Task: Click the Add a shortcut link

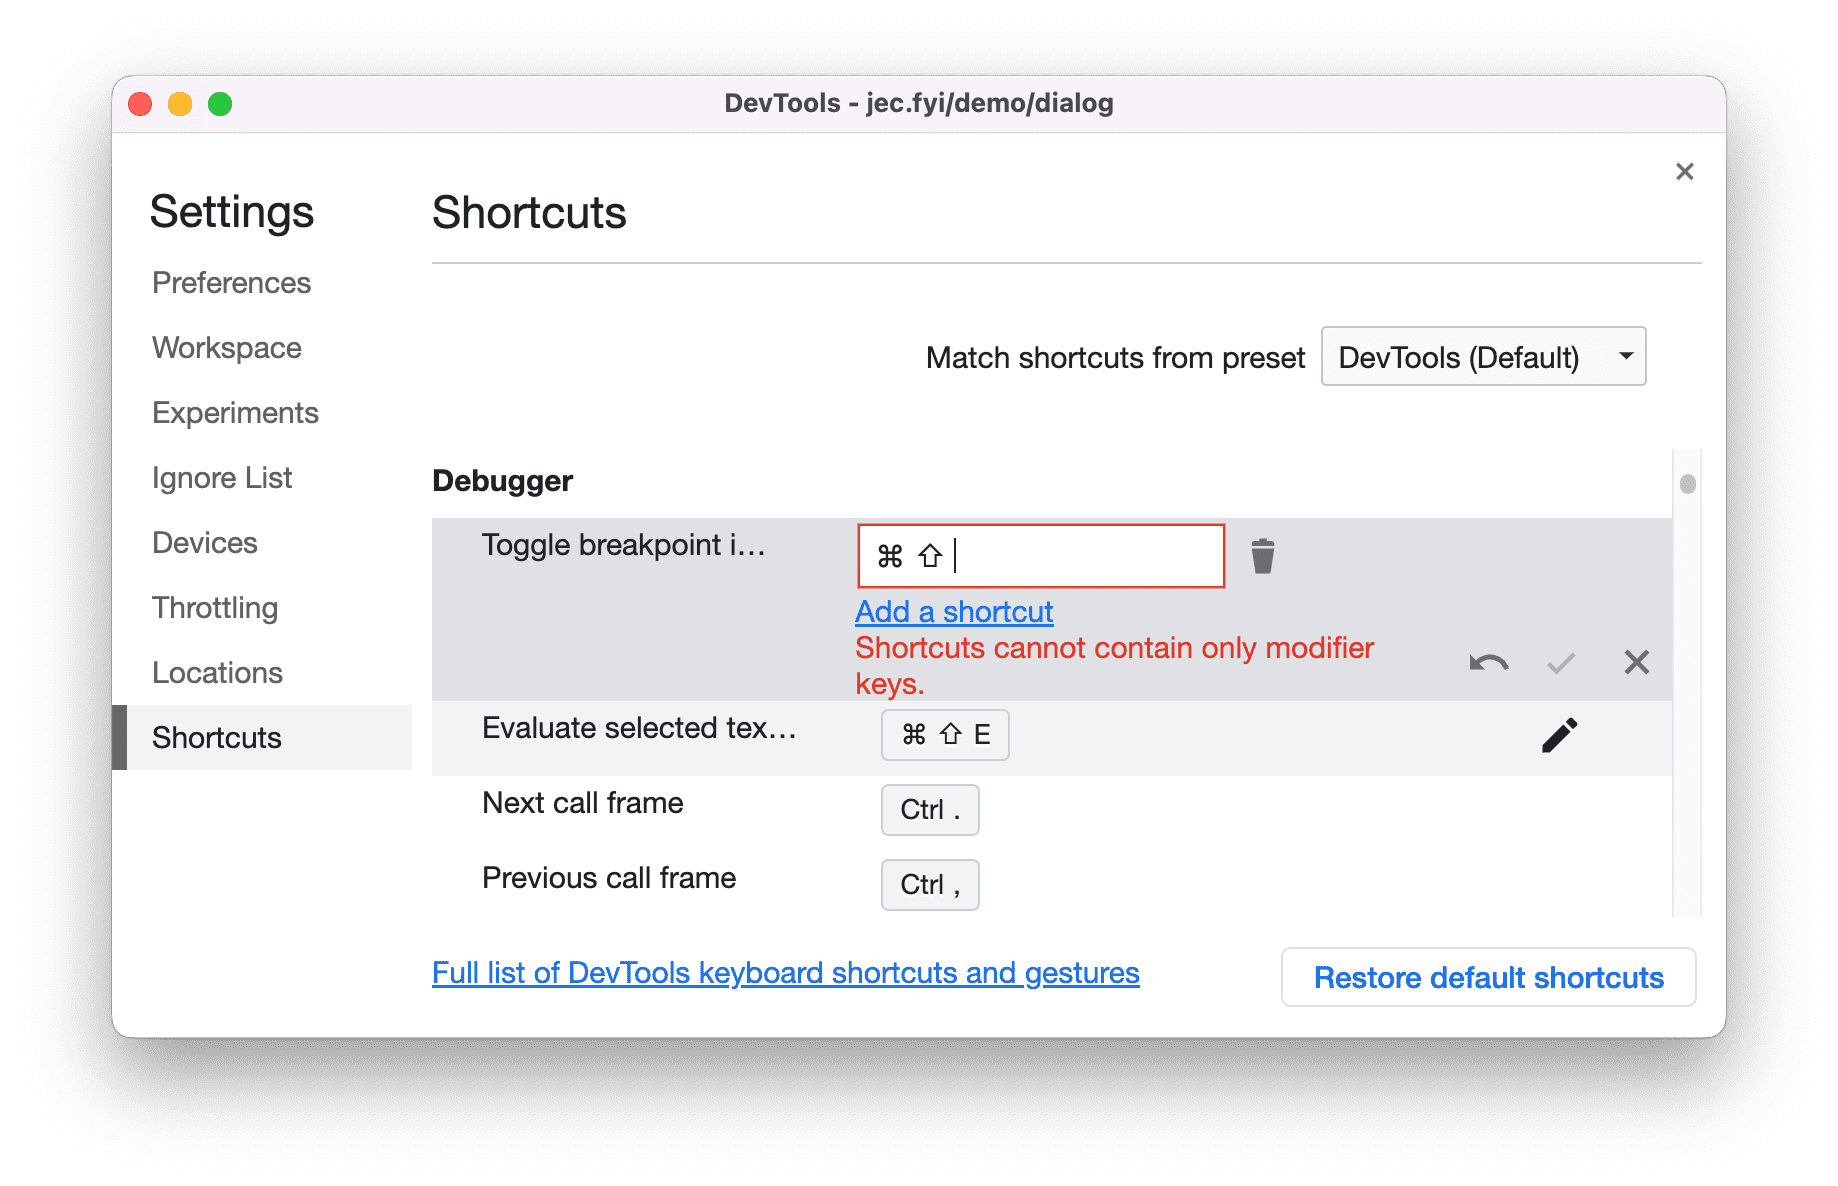Action: click(952, 611)
